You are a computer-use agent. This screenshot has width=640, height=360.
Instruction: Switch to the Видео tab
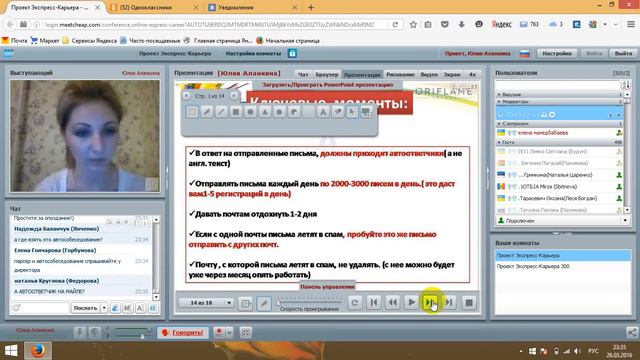pos(429,75)
